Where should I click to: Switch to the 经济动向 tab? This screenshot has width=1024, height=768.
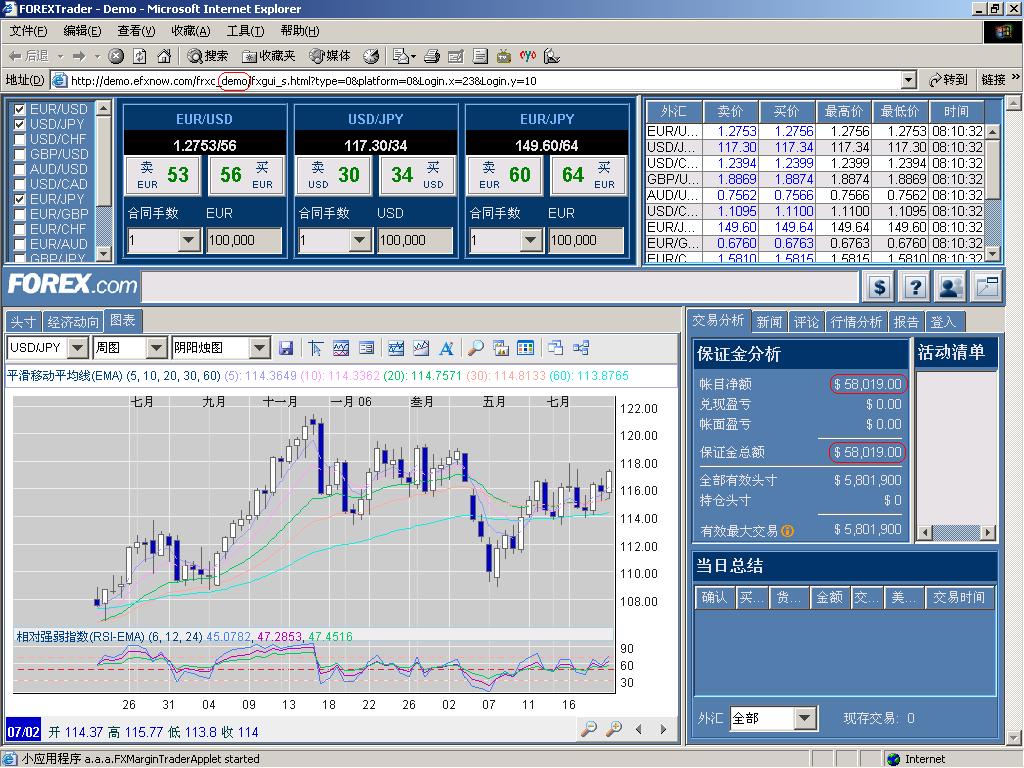click(x=72, y=322)
